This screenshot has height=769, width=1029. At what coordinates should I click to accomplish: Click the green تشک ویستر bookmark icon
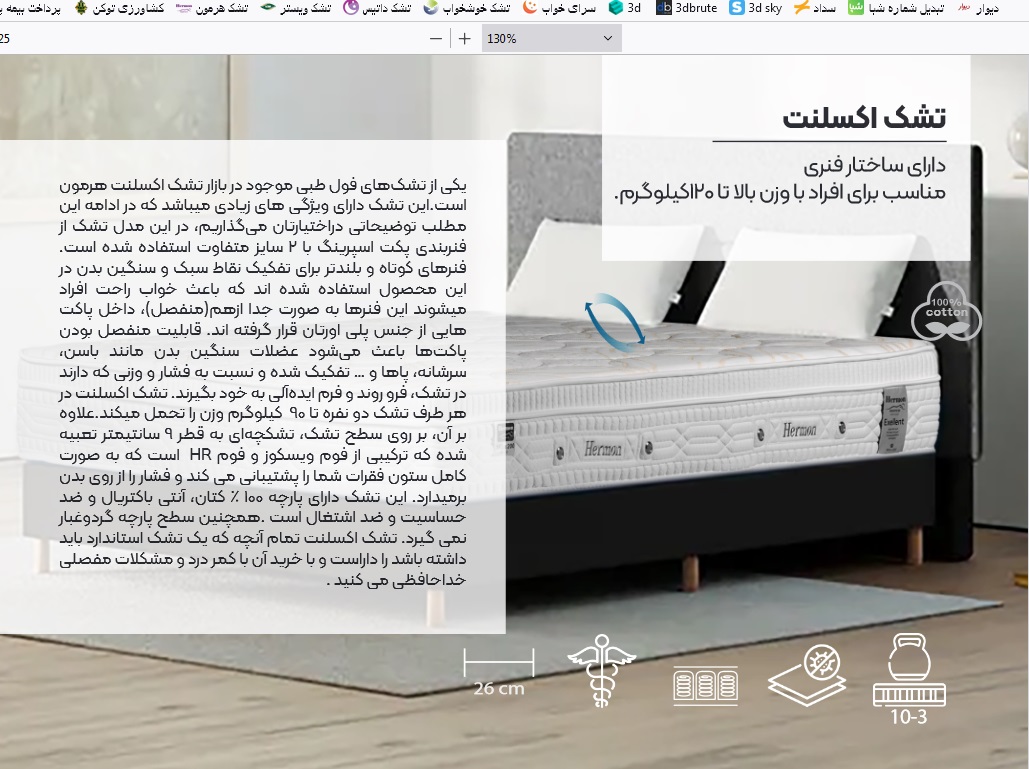[x=268, y=8]
